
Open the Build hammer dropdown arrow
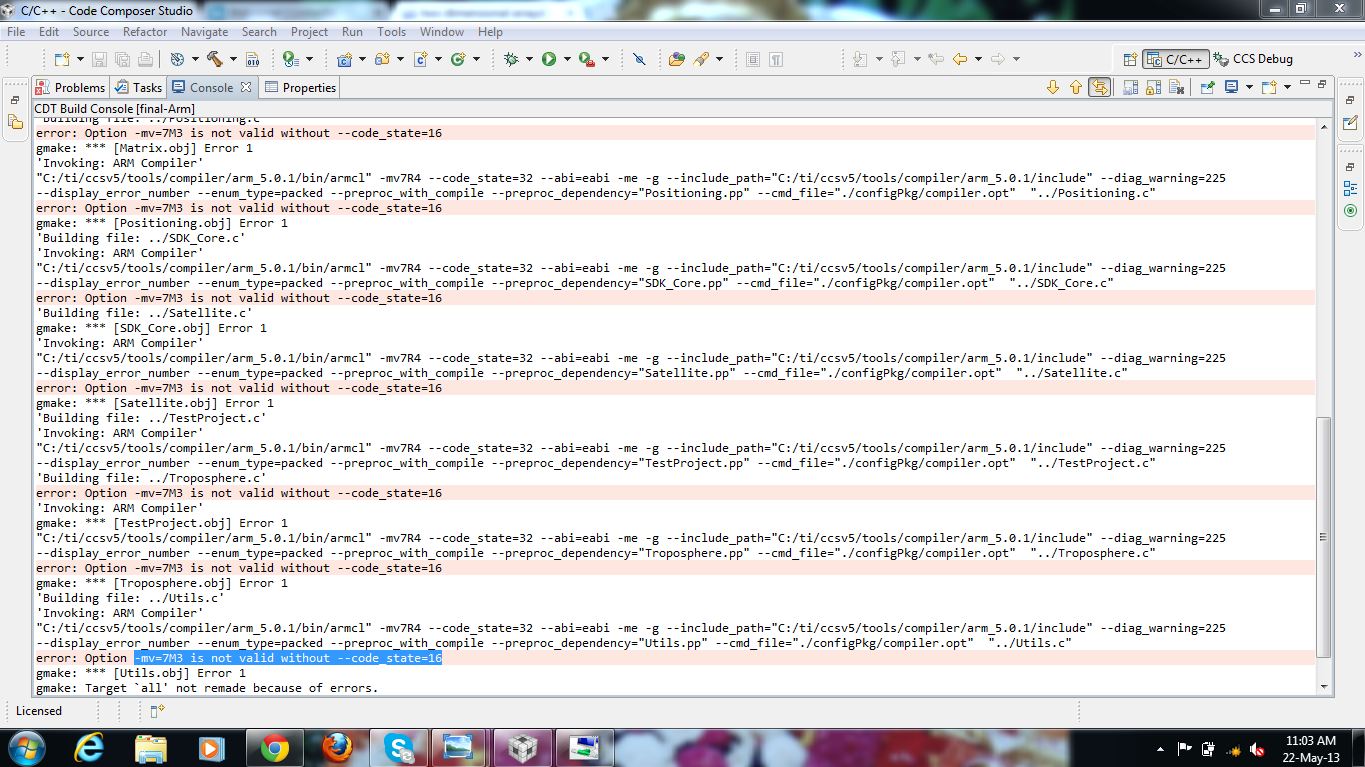[233, 59]
